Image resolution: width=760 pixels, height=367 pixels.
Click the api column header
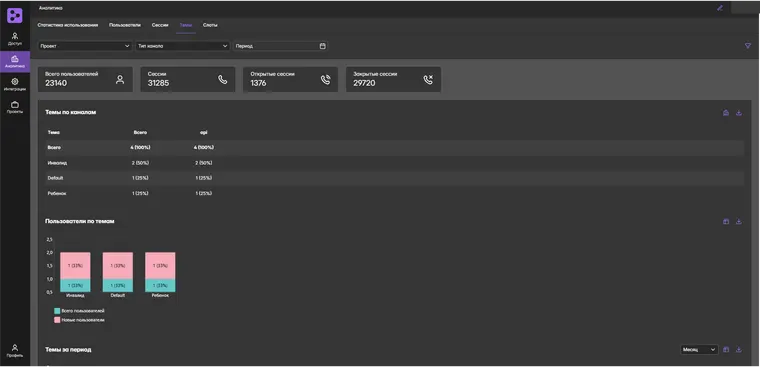tap(204, 132)
